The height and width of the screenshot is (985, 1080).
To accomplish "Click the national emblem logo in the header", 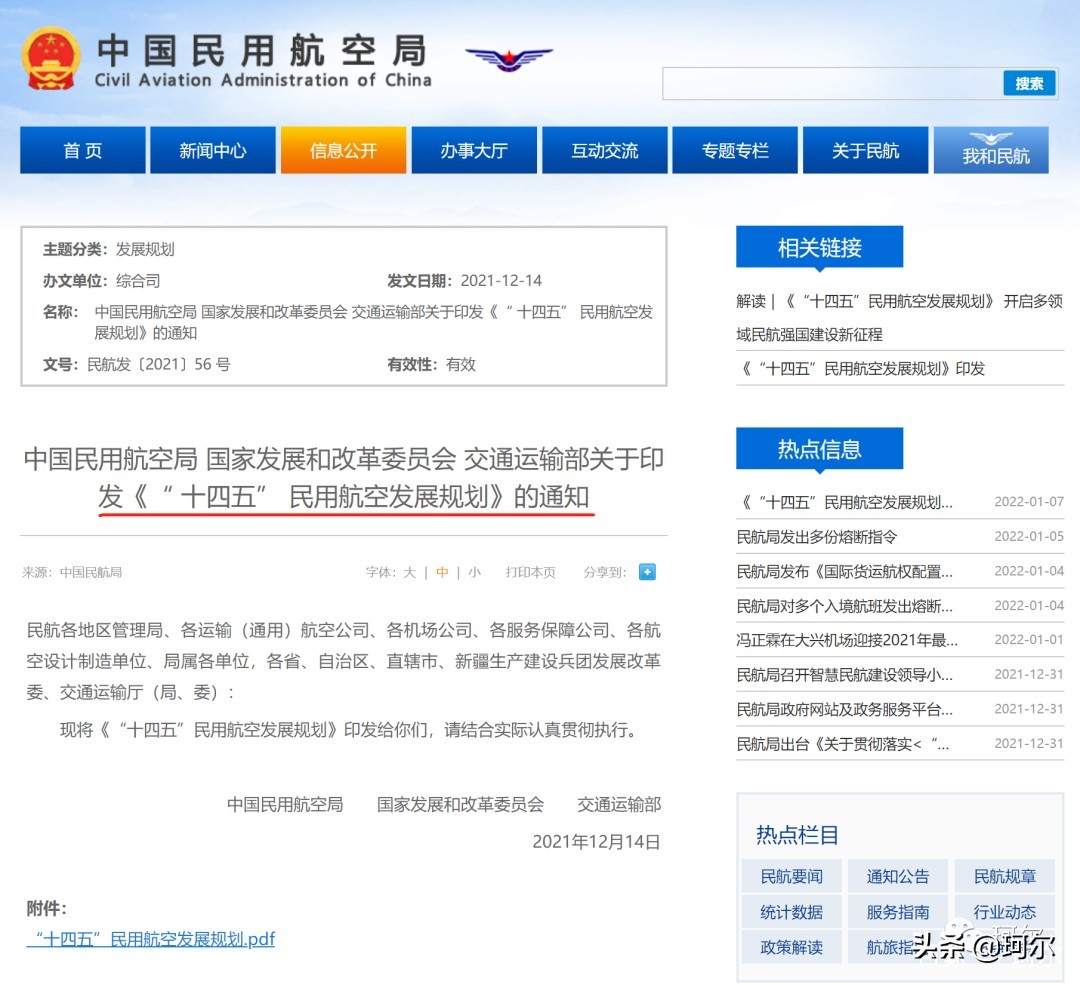I will point(51,58).
